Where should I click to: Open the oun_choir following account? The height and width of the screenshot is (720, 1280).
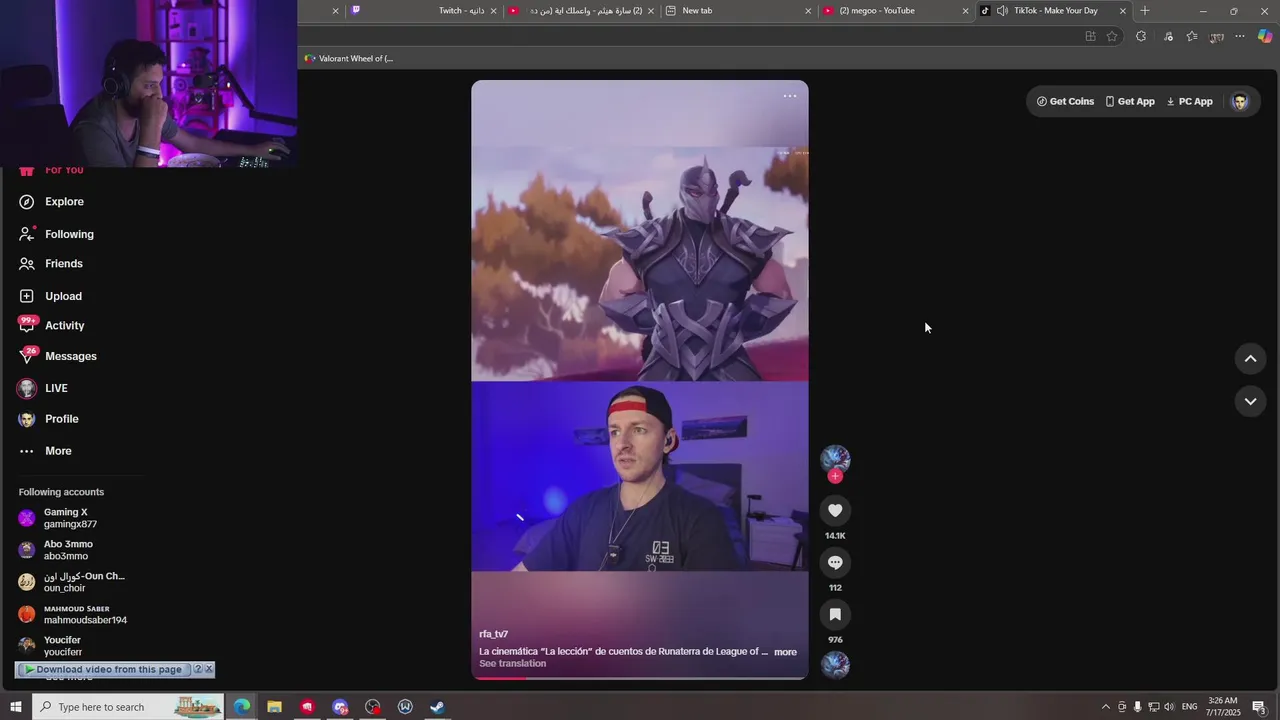(71, 582)
